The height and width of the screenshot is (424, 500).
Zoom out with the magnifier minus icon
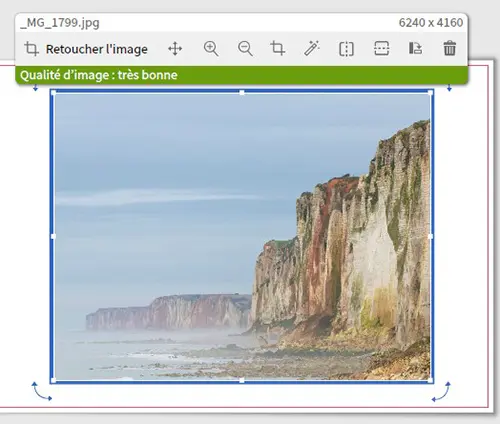(x=245, y=49)
